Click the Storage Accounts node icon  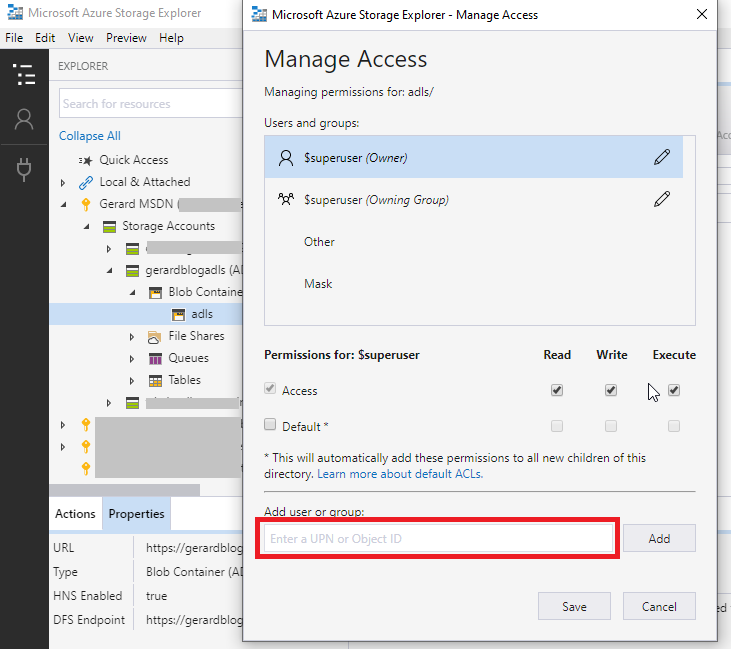110,227
